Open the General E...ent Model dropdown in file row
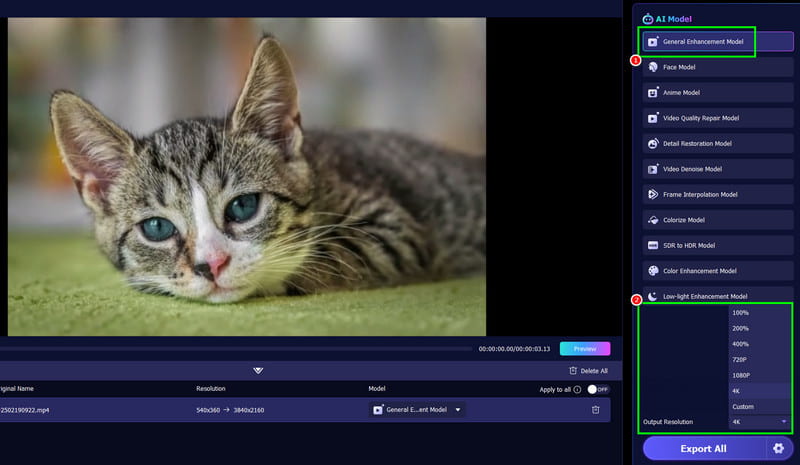The width and height of the screenshot is (800, 465). point(417,410)
